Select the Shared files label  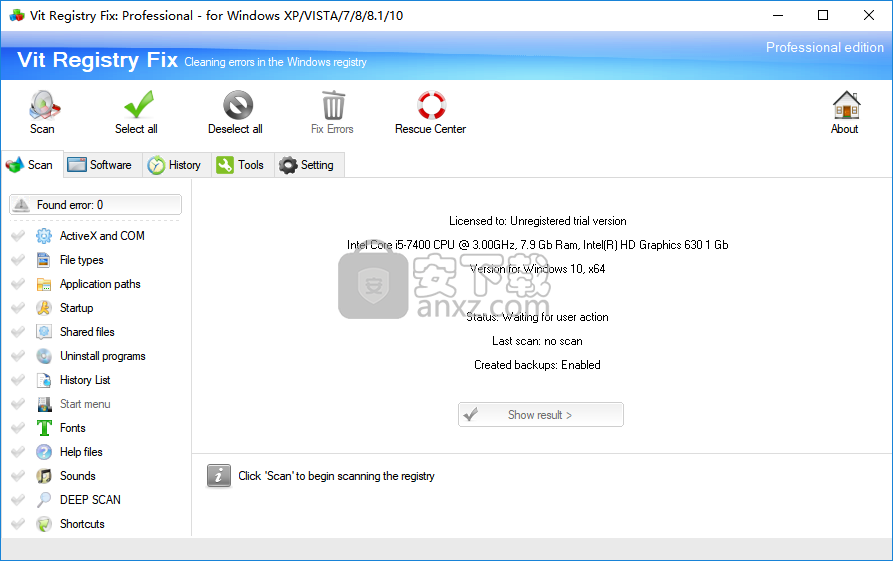87,331
